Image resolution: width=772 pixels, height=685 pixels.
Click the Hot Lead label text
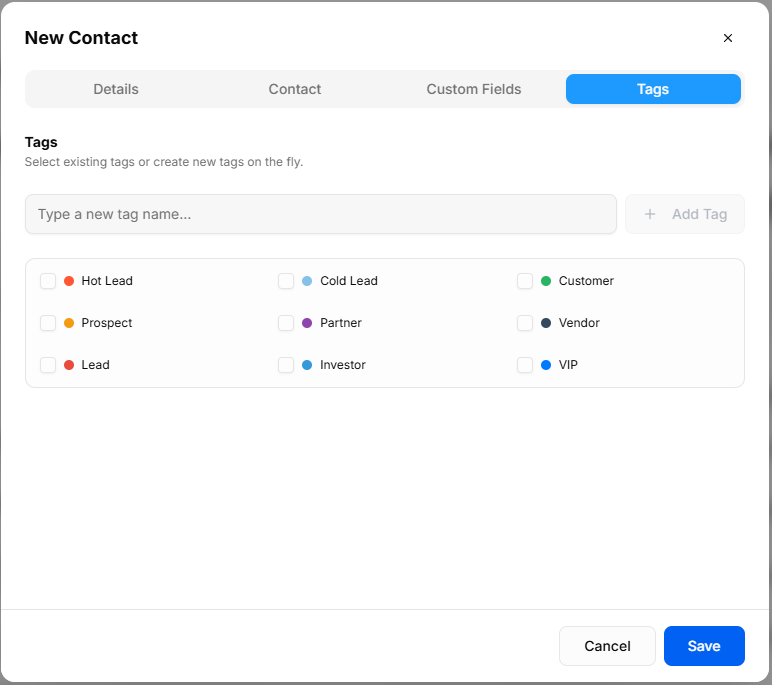107,281
